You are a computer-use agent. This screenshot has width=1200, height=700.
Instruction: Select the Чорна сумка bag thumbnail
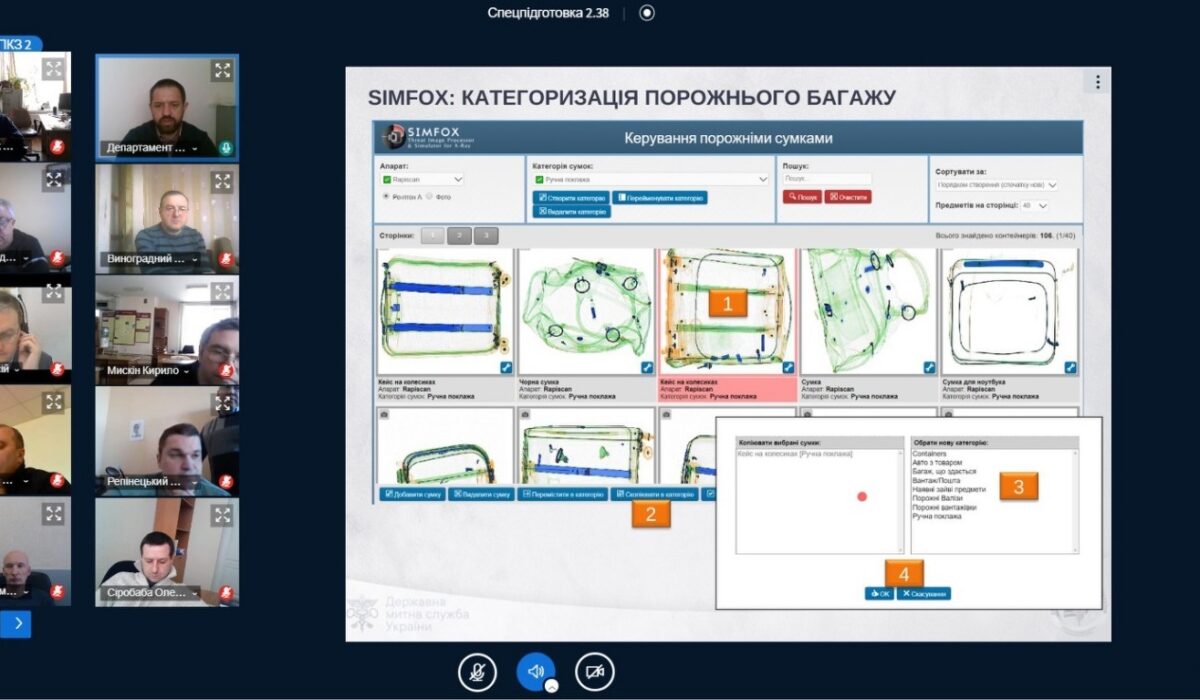point(587,312)
